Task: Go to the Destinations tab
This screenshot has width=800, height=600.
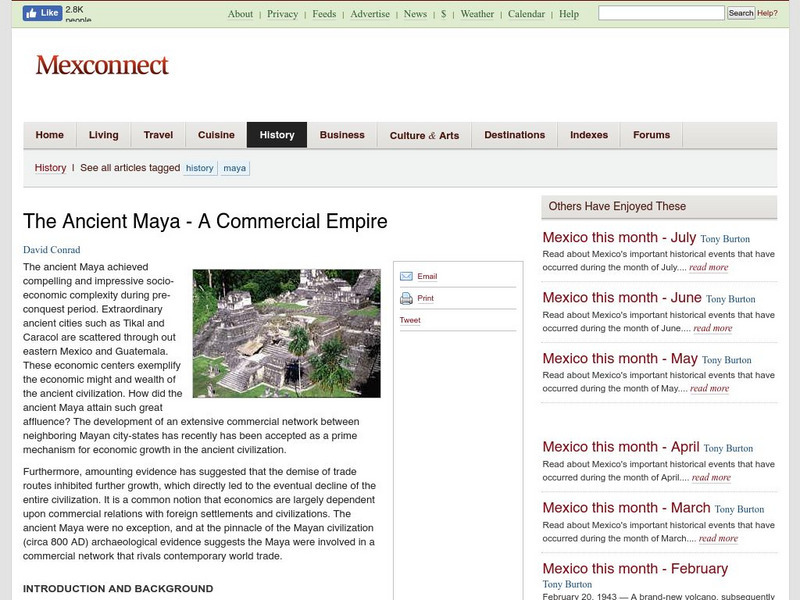Action: pos(514,135)
